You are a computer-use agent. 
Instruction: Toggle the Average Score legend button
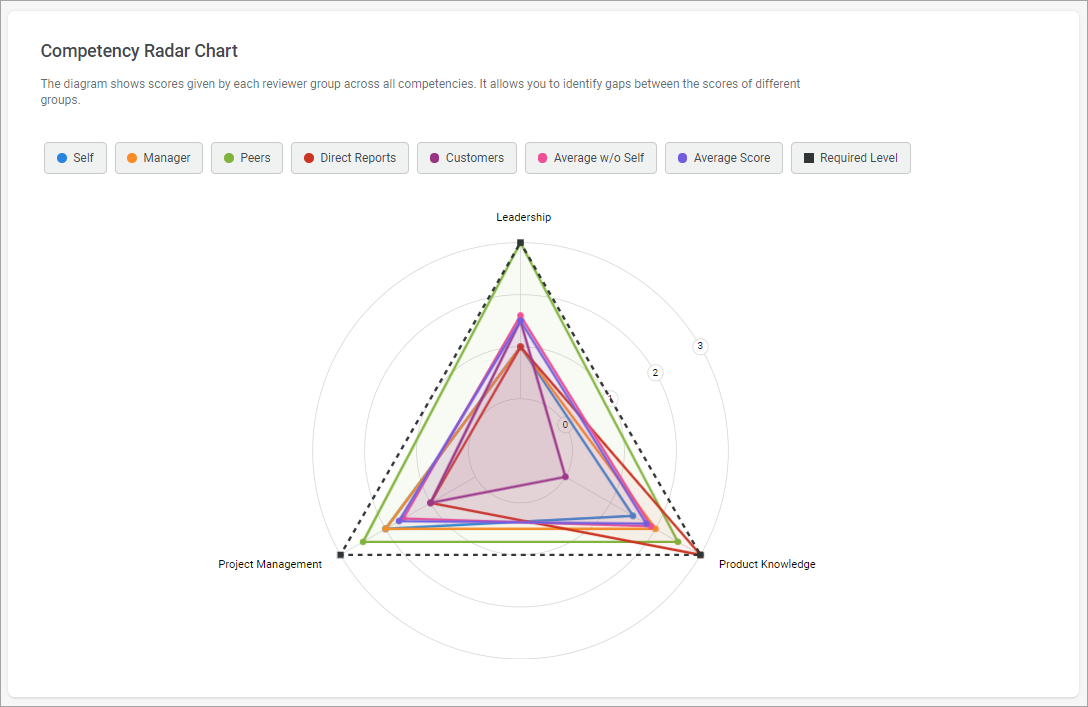point(724,158)
